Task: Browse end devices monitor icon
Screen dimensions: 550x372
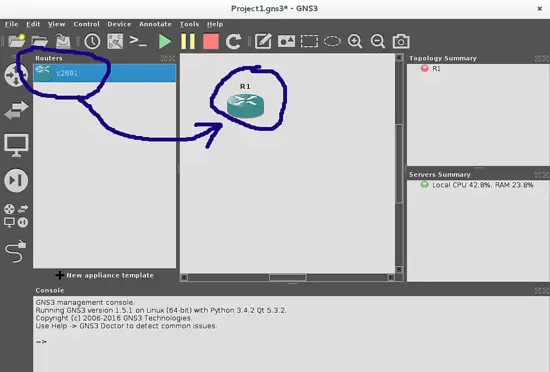Action: click(x=16, y=145)
